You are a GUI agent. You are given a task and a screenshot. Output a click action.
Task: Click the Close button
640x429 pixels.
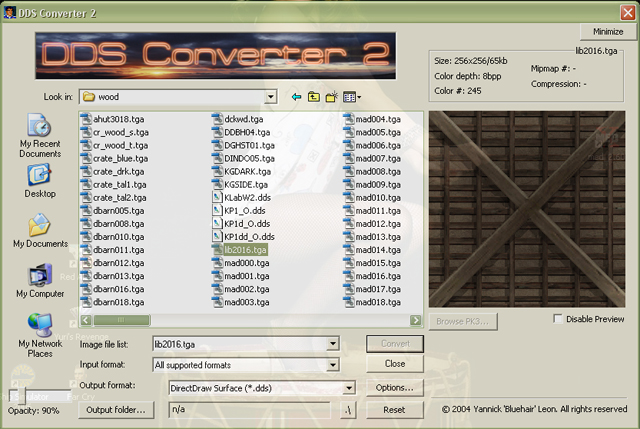(x=395, y=363)
